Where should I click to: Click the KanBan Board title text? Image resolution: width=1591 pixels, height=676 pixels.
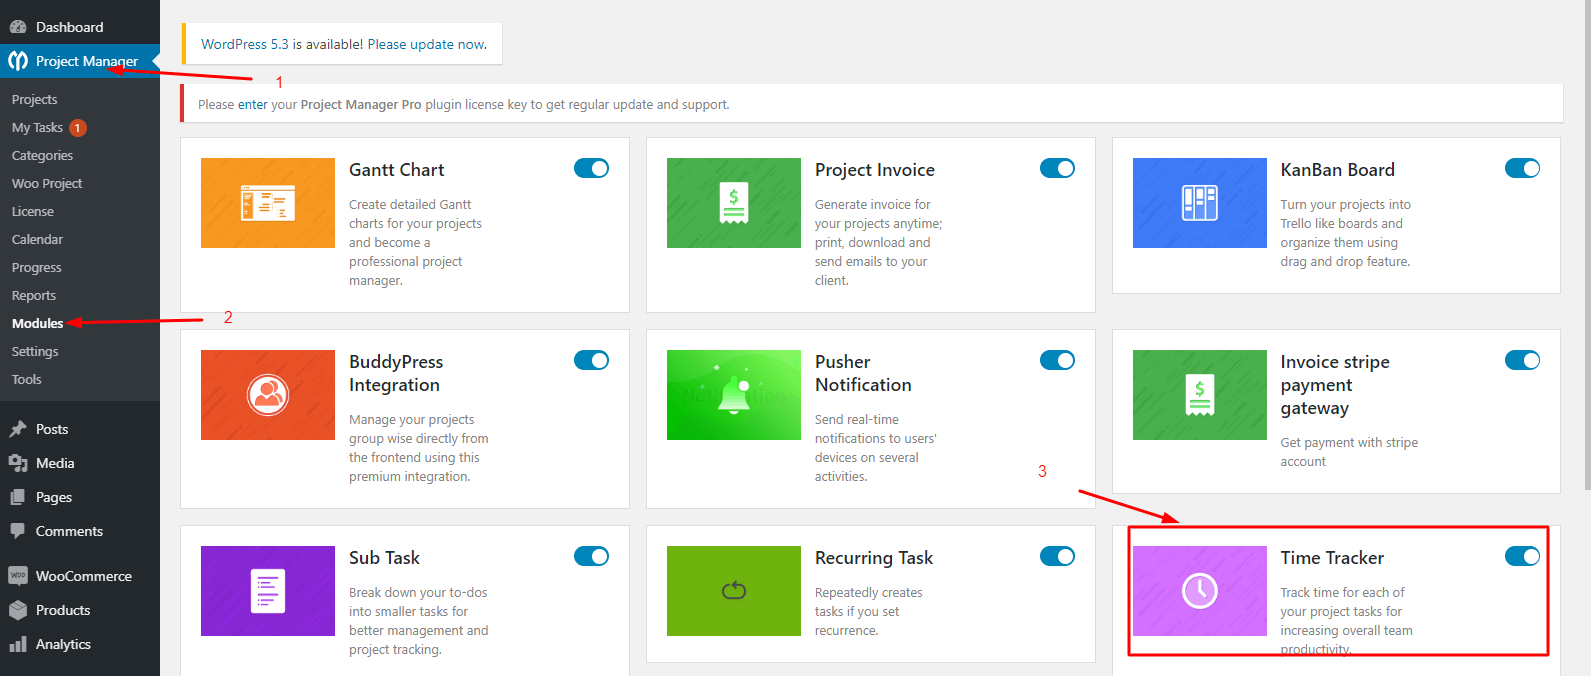(1338, 170)
